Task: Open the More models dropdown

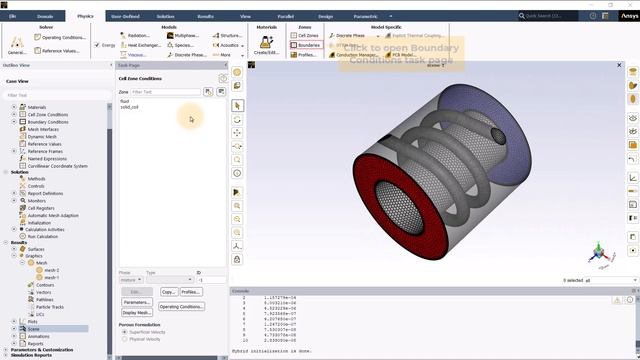Action: (242, 55)
